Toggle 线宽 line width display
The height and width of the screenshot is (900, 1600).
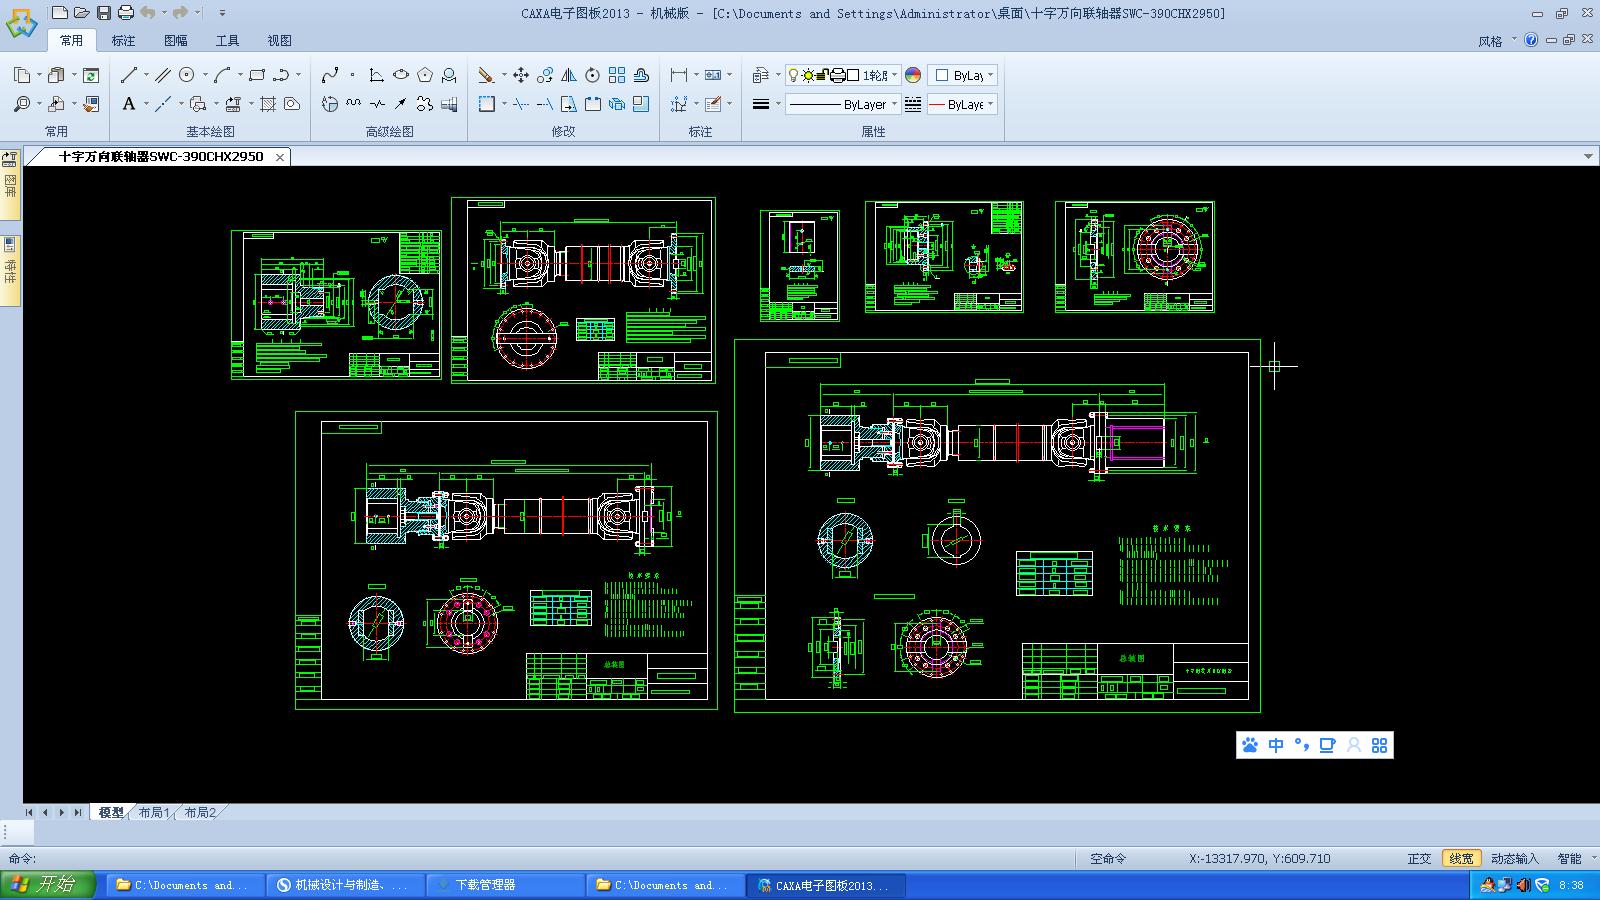[x=1461, y=859]
